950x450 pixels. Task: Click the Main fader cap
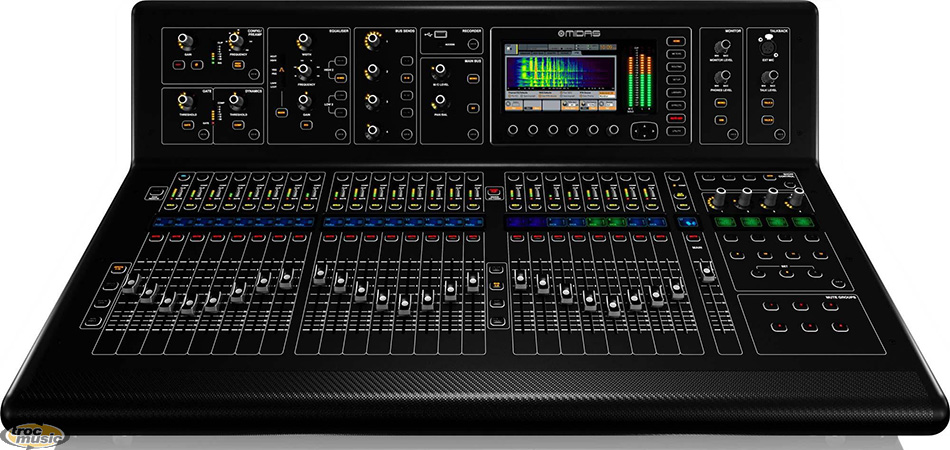pos(707,271)
